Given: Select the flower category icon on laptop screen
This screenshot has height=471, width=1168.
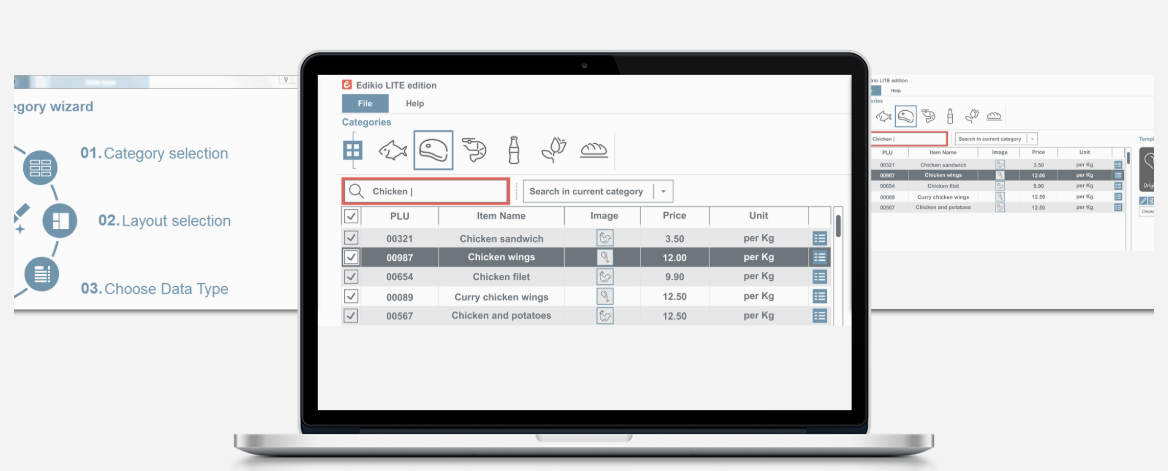Looking at the screenshot, I should [x=553, y=151].
